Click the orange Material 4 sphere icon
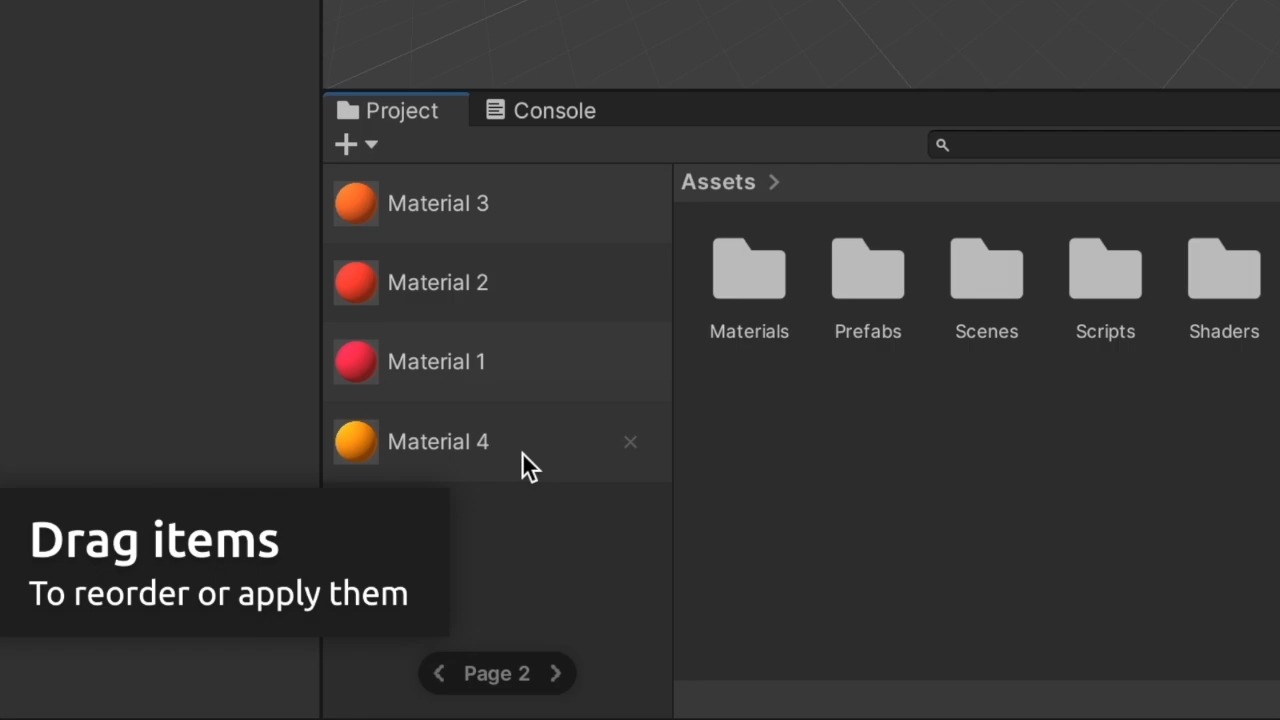The height and width of the screenshot is (720, 1280). (356, 441)
